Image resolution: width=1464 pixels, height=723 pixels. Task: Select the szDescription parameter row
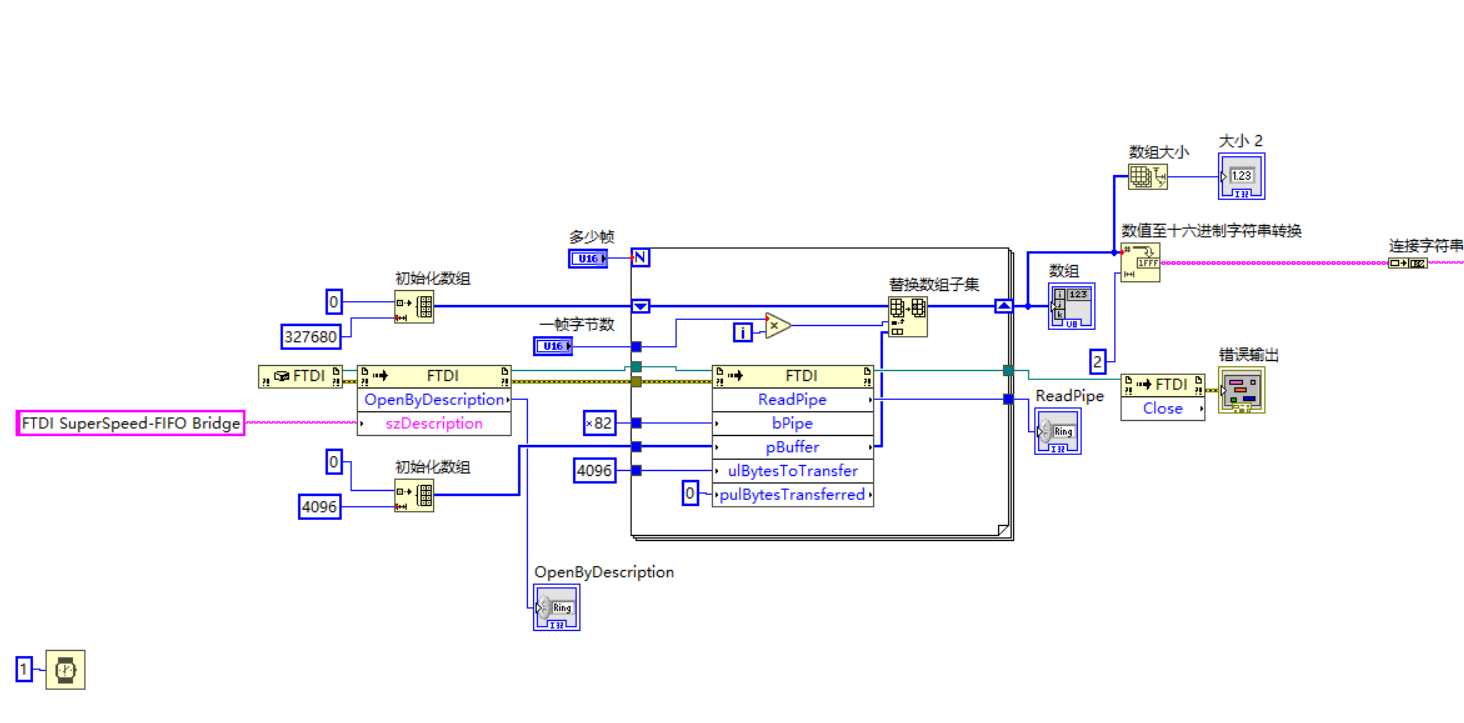[434, 424]
